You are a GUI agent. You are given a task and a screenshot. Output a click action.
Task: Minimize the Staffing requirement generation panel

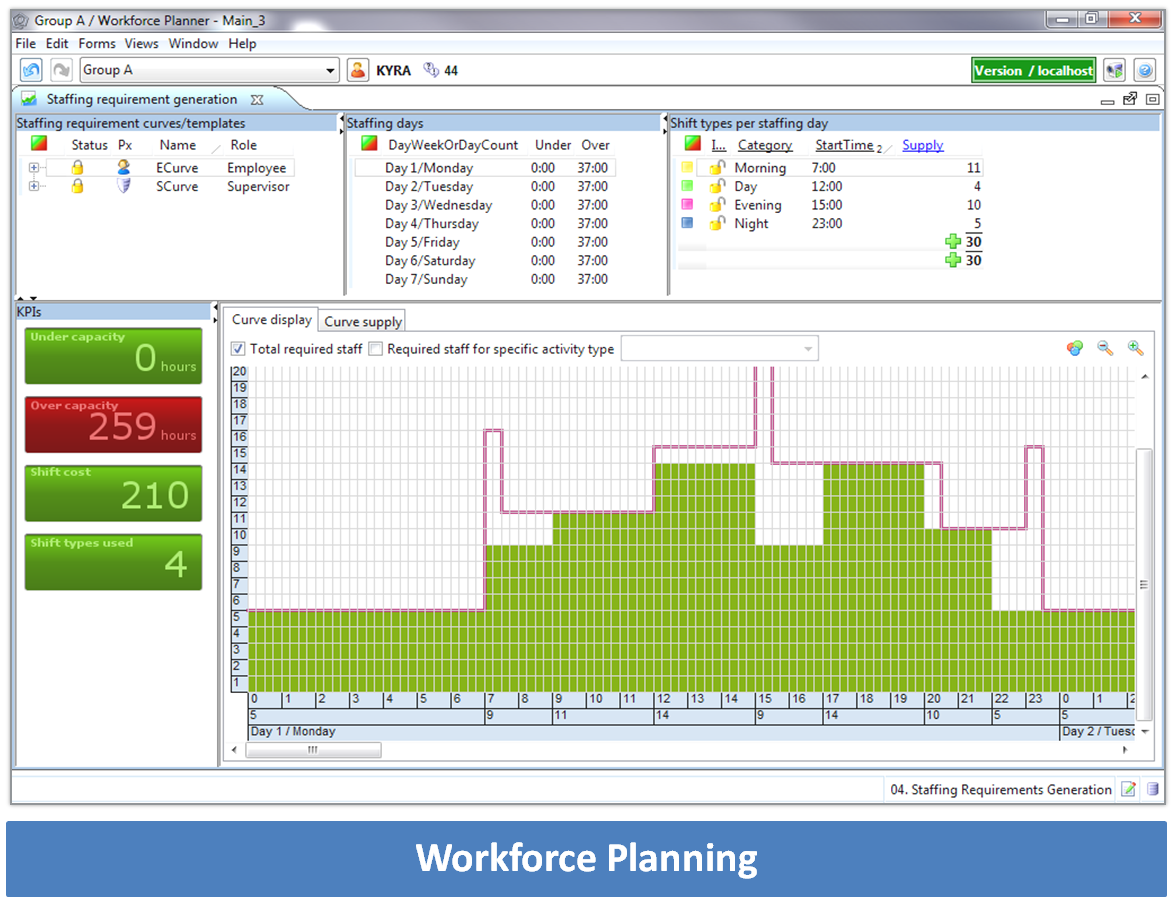(x=1108, y=100)
